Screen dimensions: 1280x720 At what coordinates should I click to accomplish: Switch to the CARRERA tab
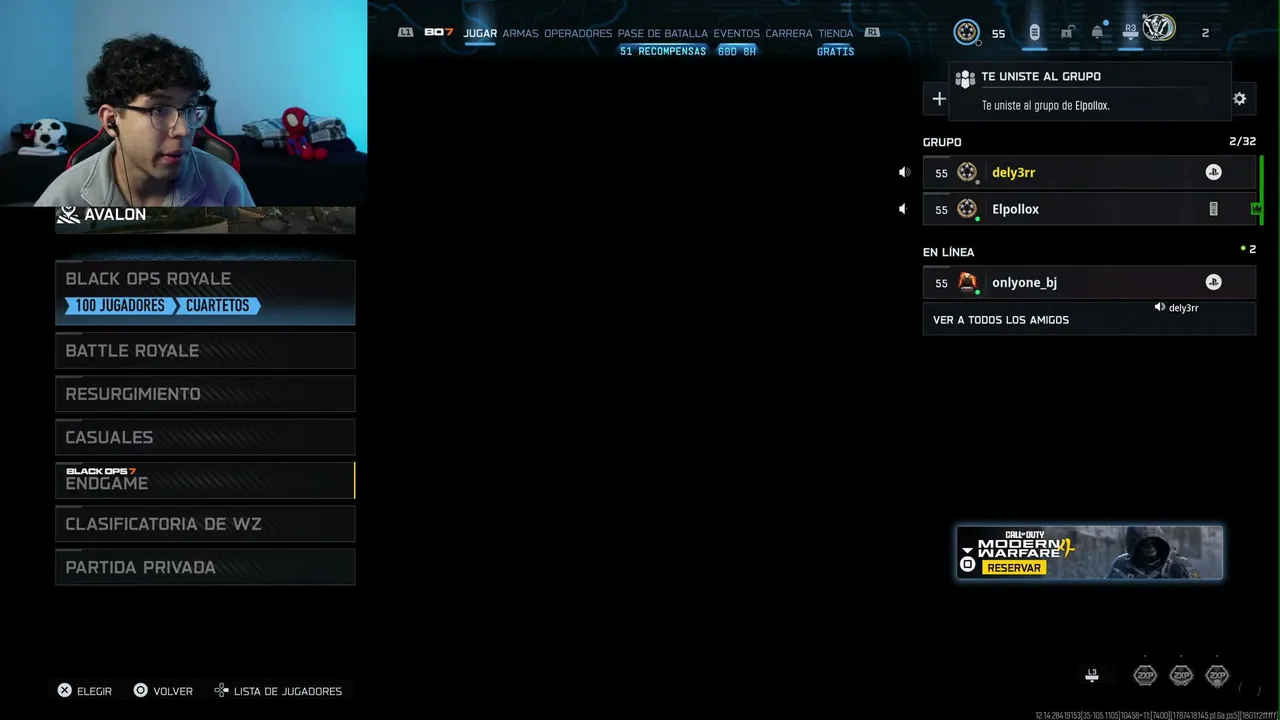click(x=789, y=33)
